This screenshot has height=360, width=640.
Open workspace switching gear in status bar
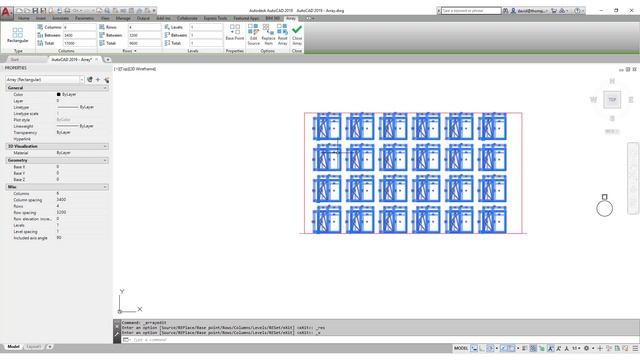click(586, 348)
